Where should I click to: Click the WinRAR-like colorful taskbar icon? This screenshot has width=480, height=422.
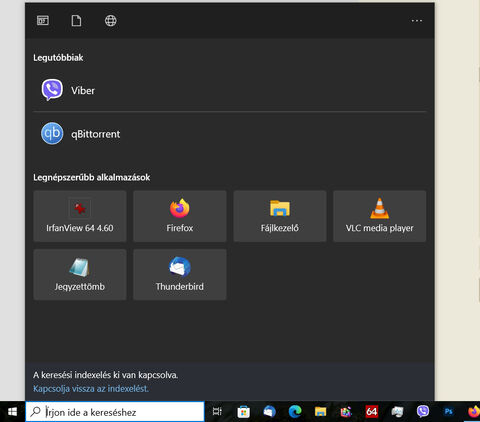tap(346, 412)
